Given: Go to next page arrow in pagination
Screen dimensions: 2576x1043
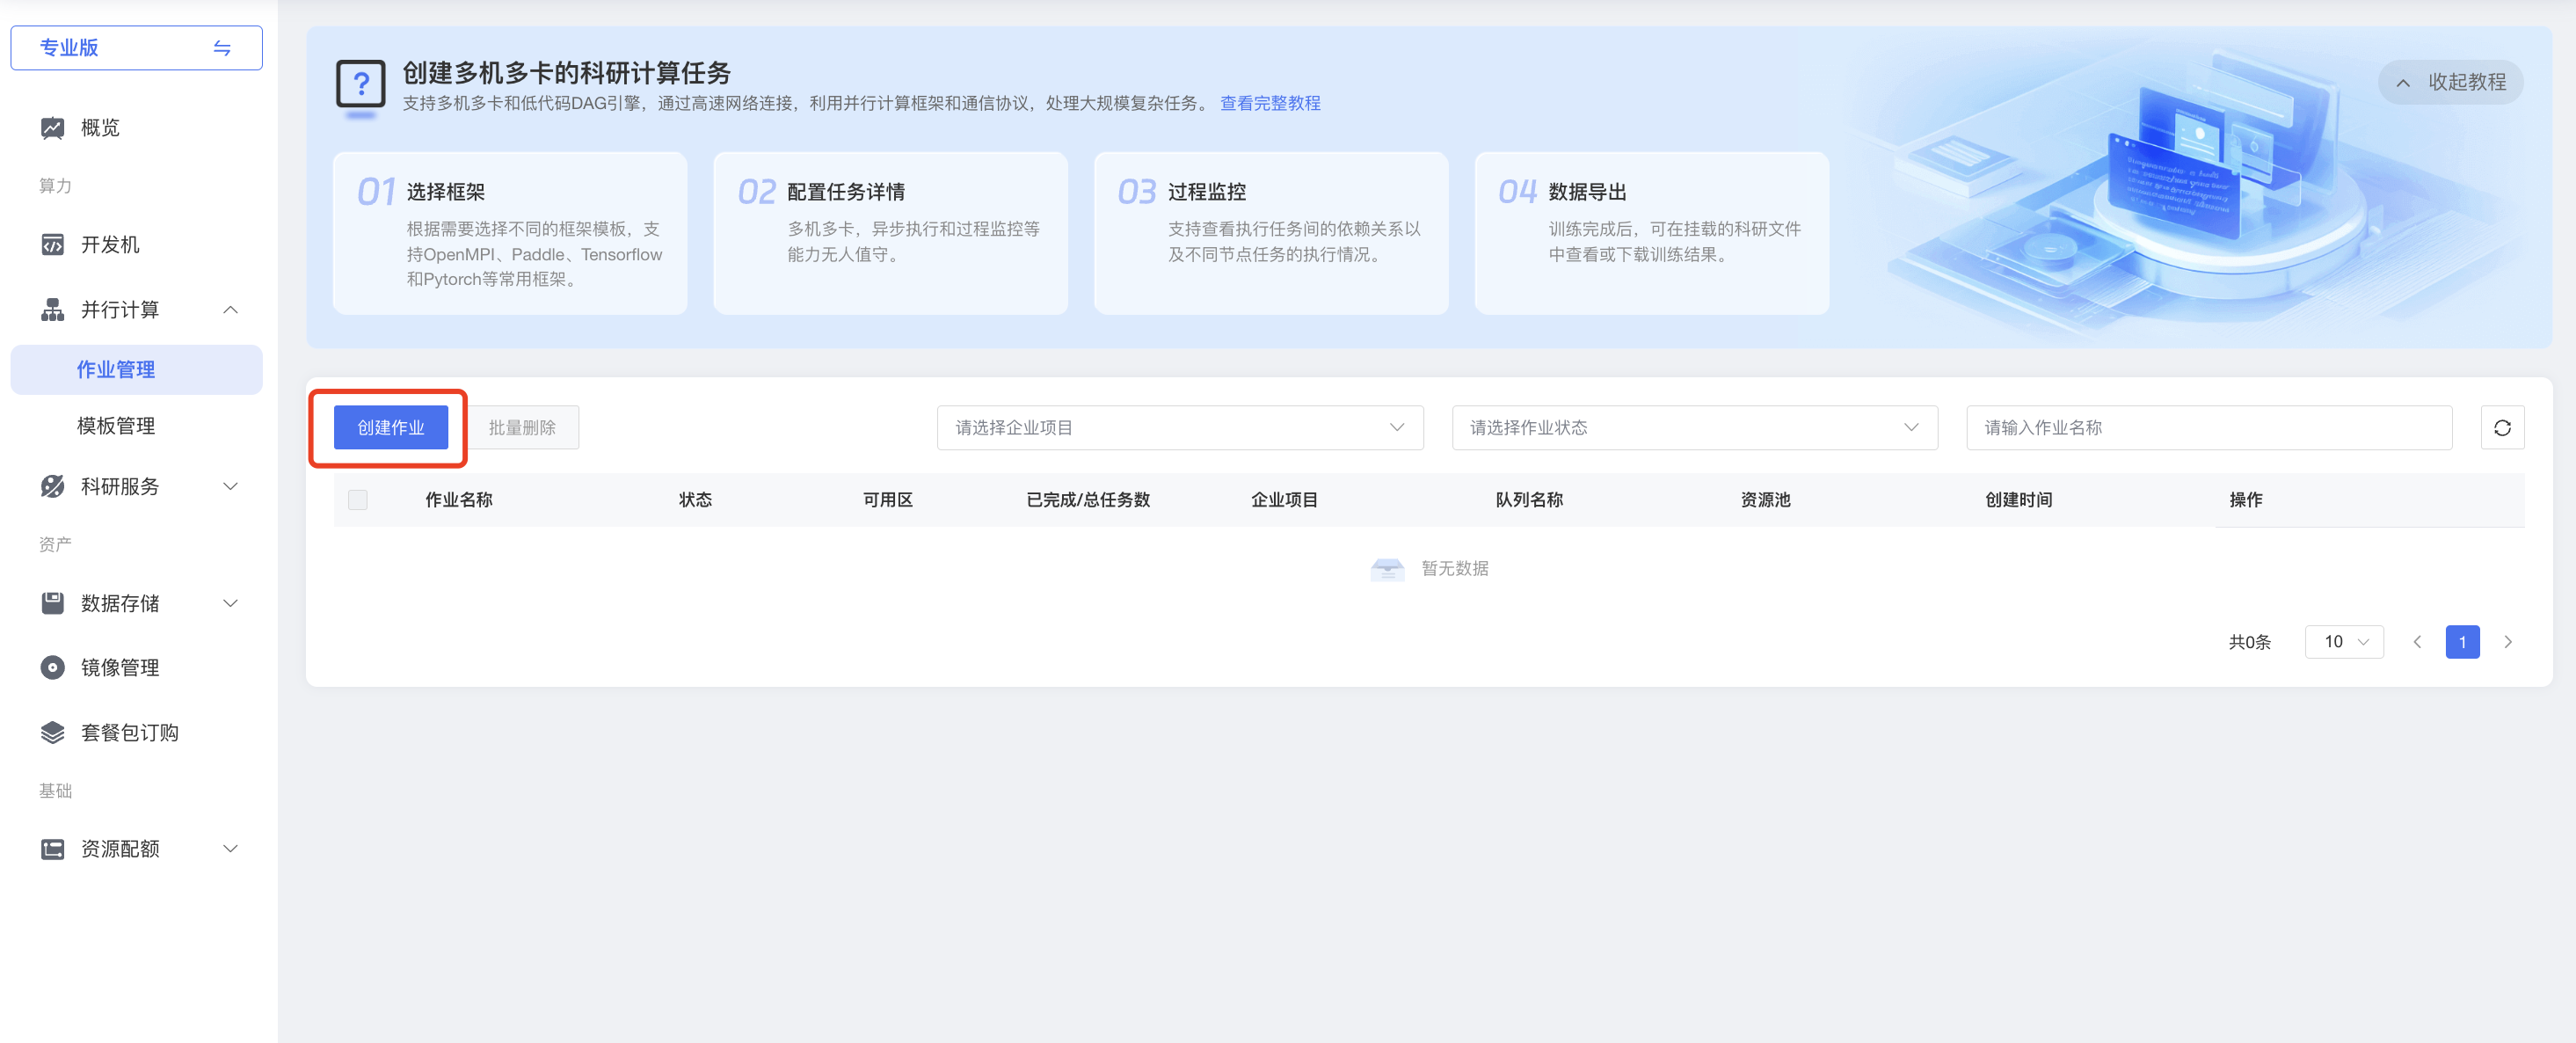Looking at the screenshot, I should tap(2508, 642).
